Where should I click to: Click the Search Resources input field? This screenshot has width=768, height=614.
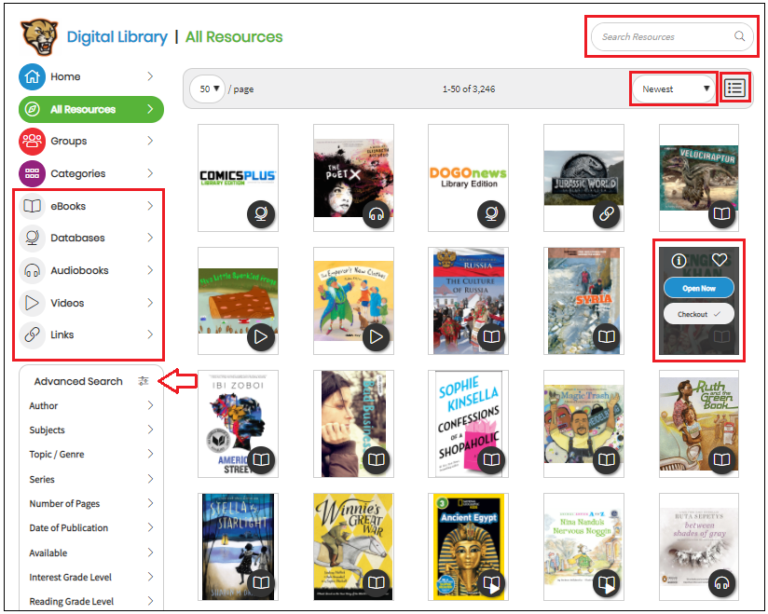coord(660,37)
